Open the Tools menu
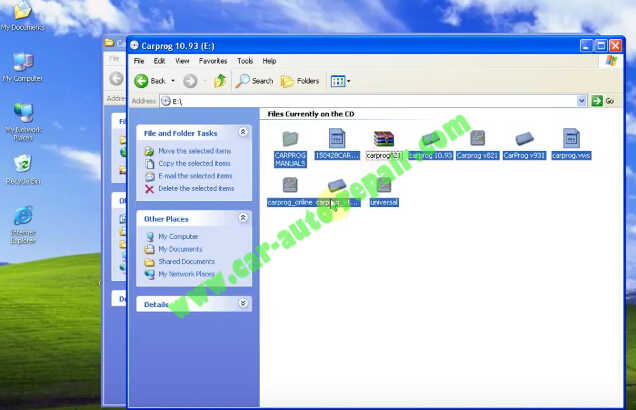The image size is (636, 410). [245, 61]
